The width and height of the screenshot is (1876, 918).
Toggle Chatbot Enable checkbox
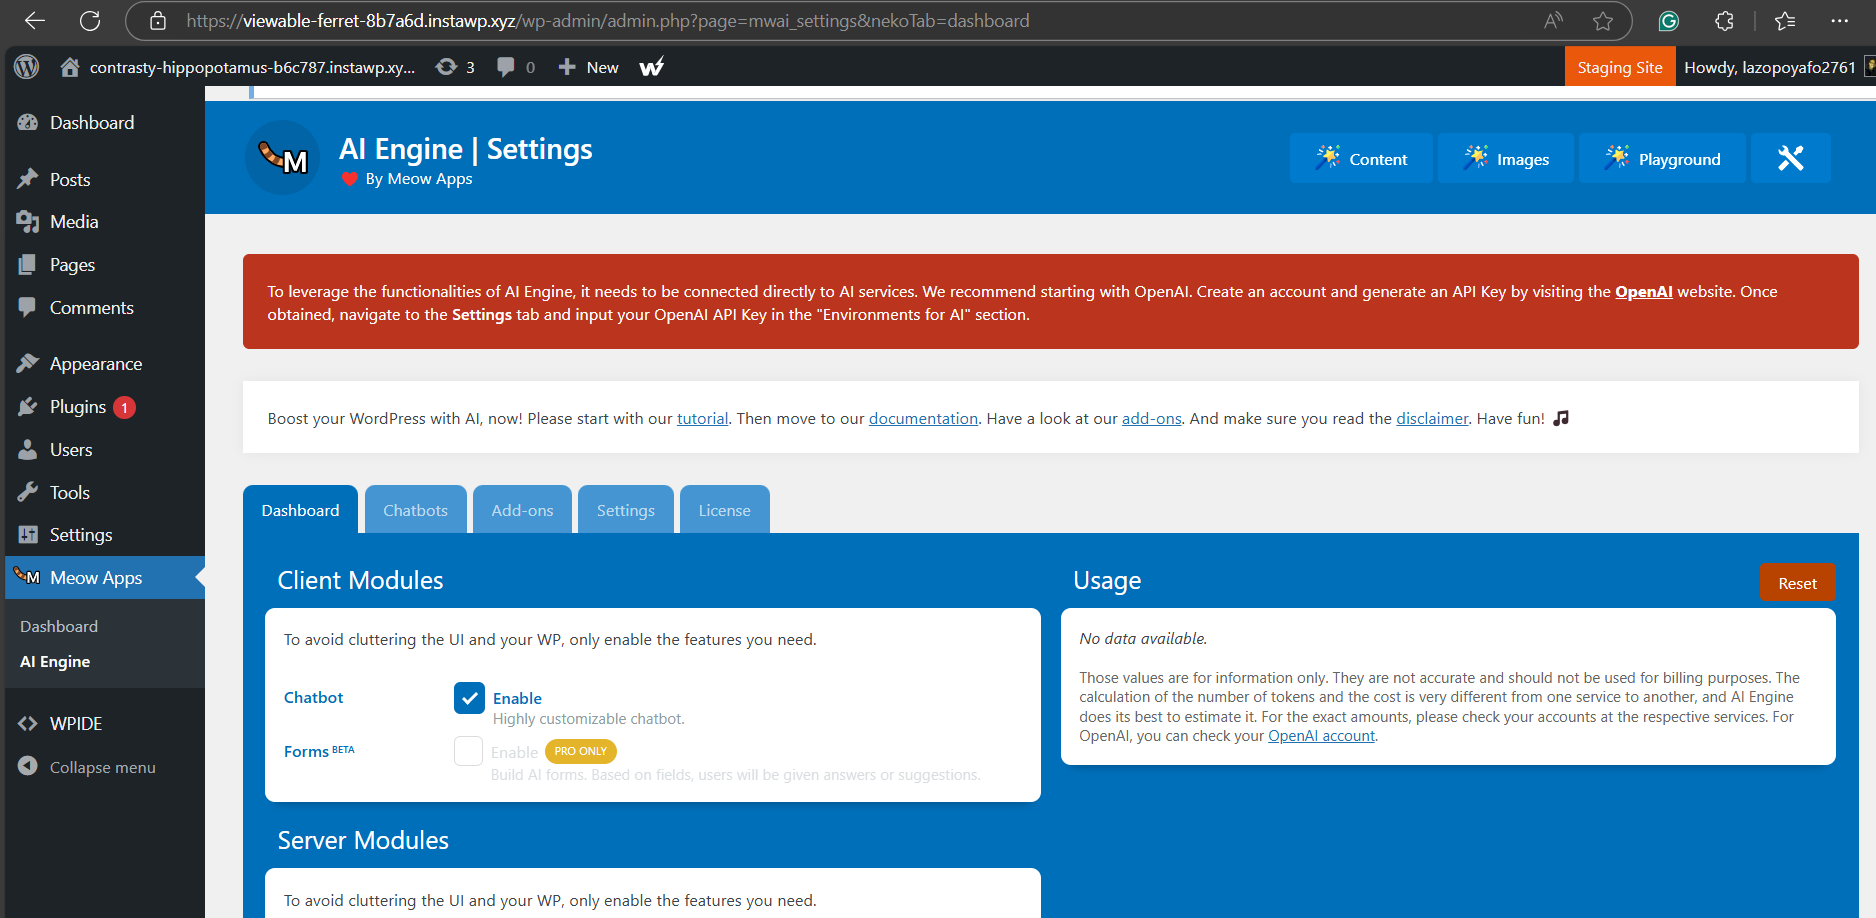(x=469, y=698)
